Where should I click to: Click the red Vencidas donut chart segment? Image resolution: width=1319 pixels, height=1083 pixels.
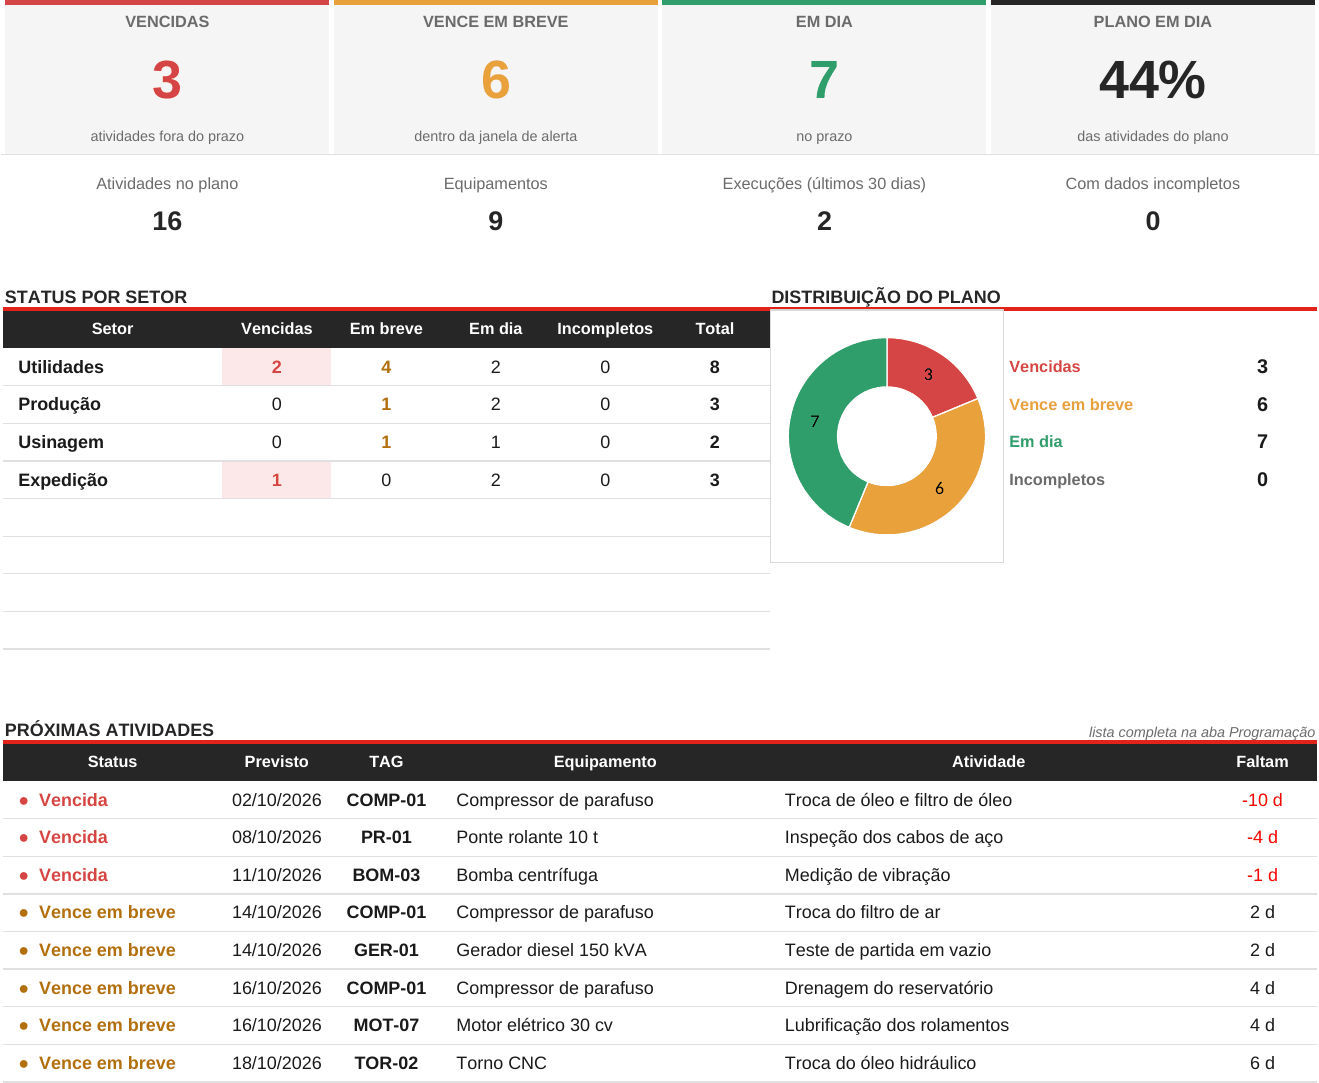pyautogui.click(x=928, y=375)
